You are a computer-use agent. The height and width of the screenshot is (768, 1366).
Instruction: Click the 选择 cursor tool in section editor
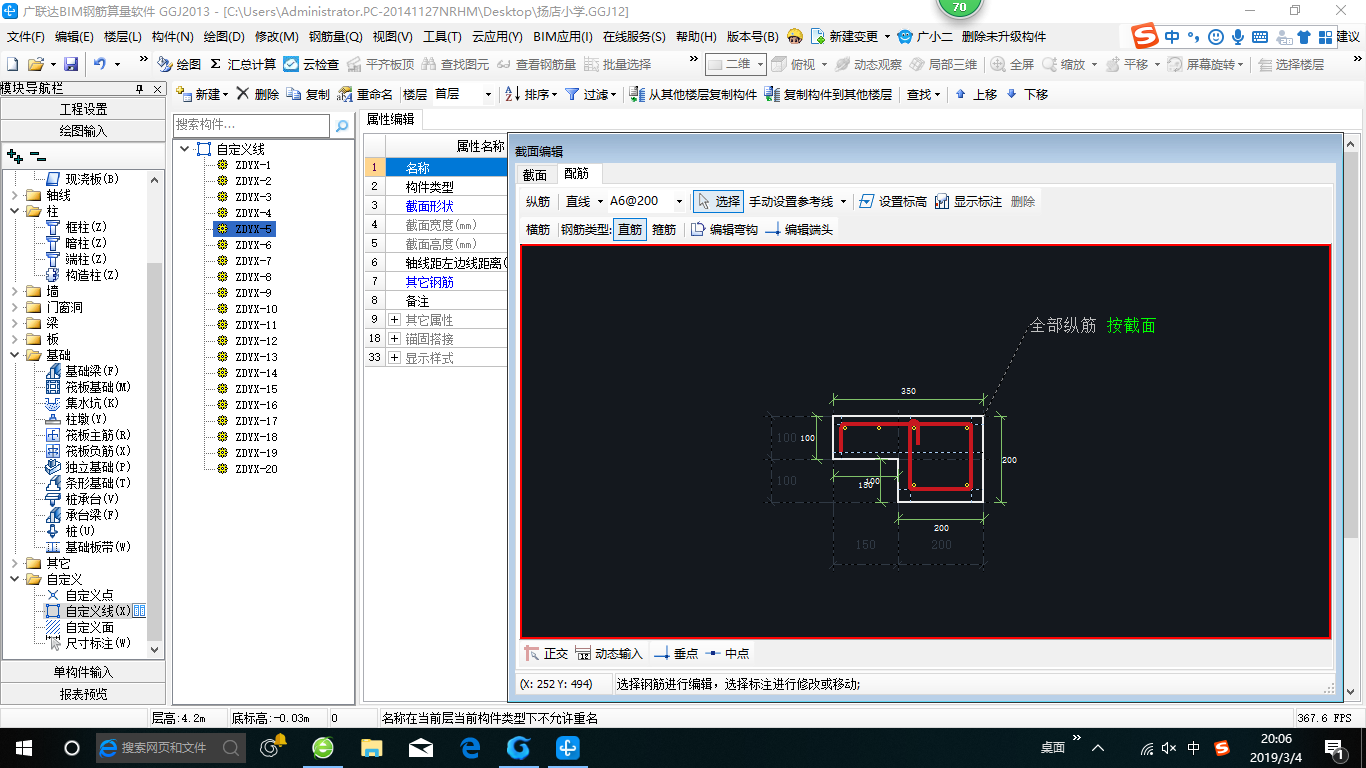718,201
